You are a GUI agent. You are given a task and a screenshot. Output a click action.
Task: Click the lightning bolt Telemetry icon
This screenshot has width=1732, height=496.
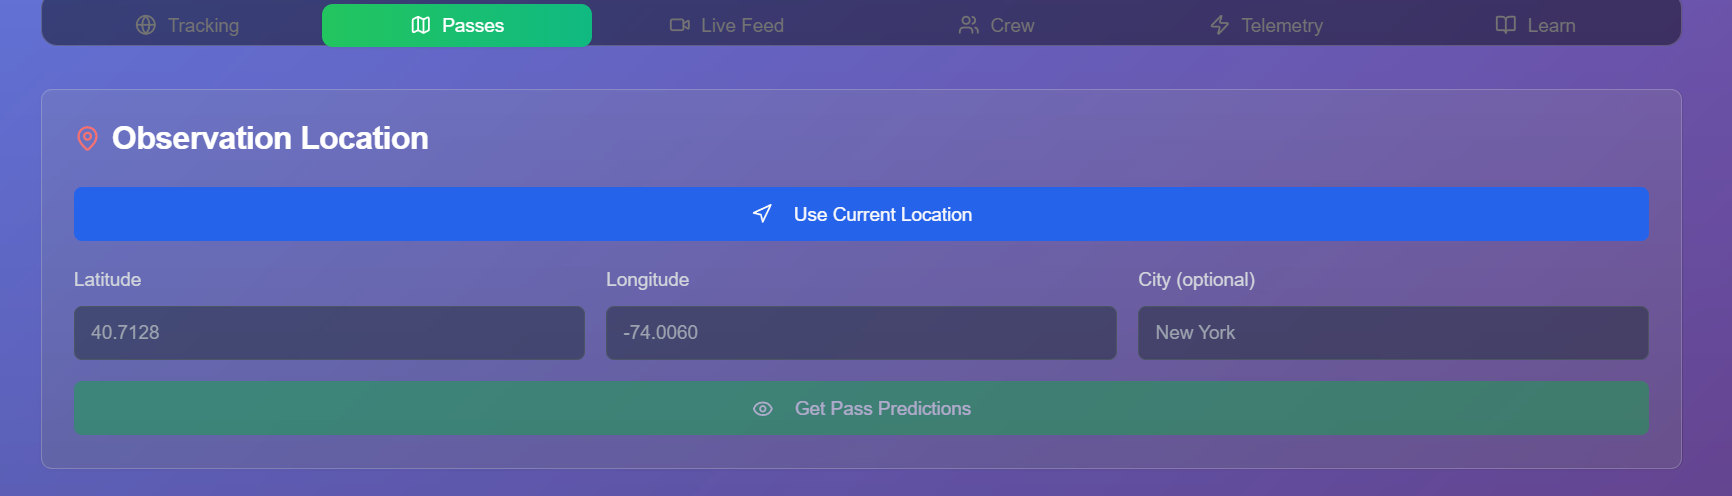(x=1220, y=25)
